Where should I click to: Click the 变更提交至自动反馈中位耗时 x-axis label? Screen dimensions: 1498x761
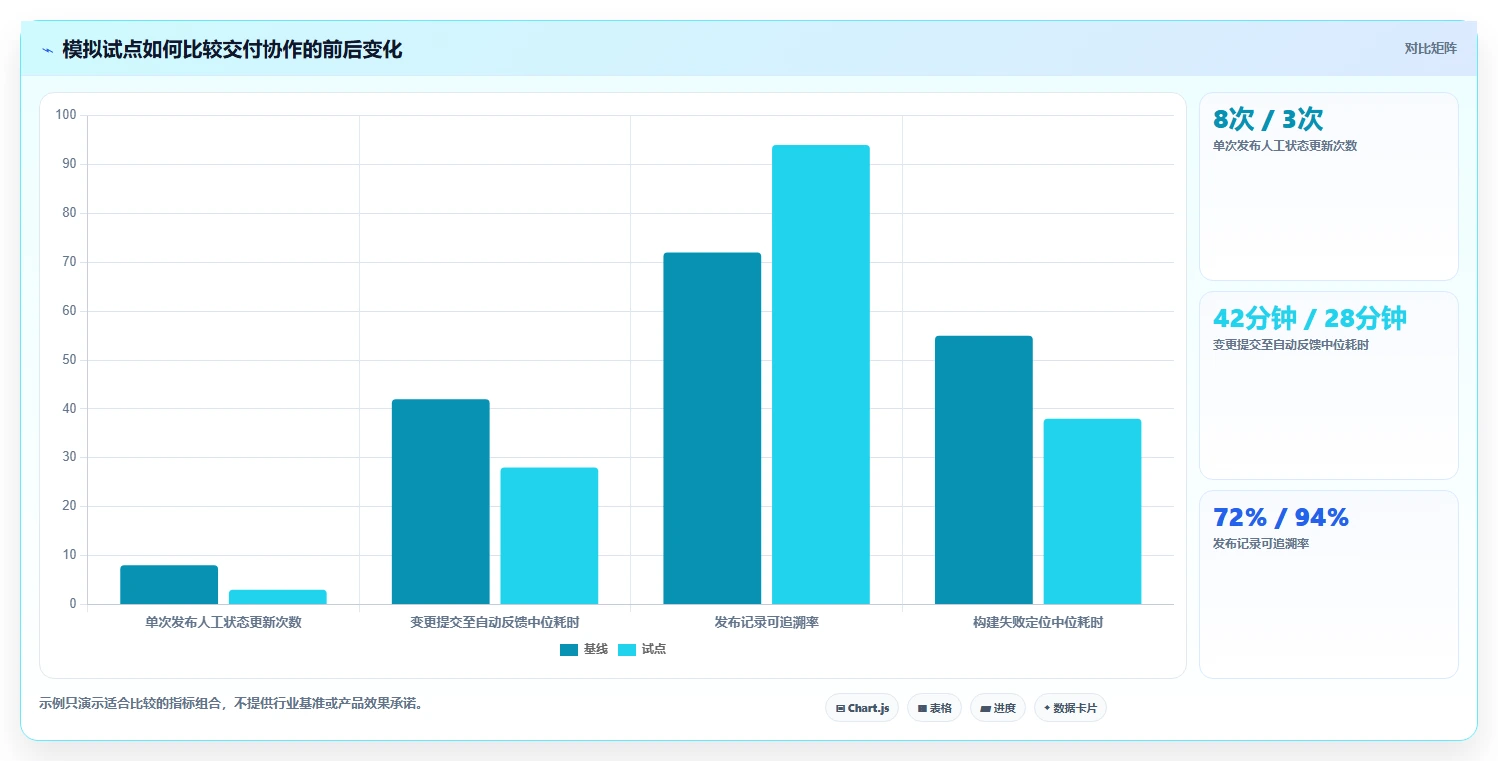(495, 622)
